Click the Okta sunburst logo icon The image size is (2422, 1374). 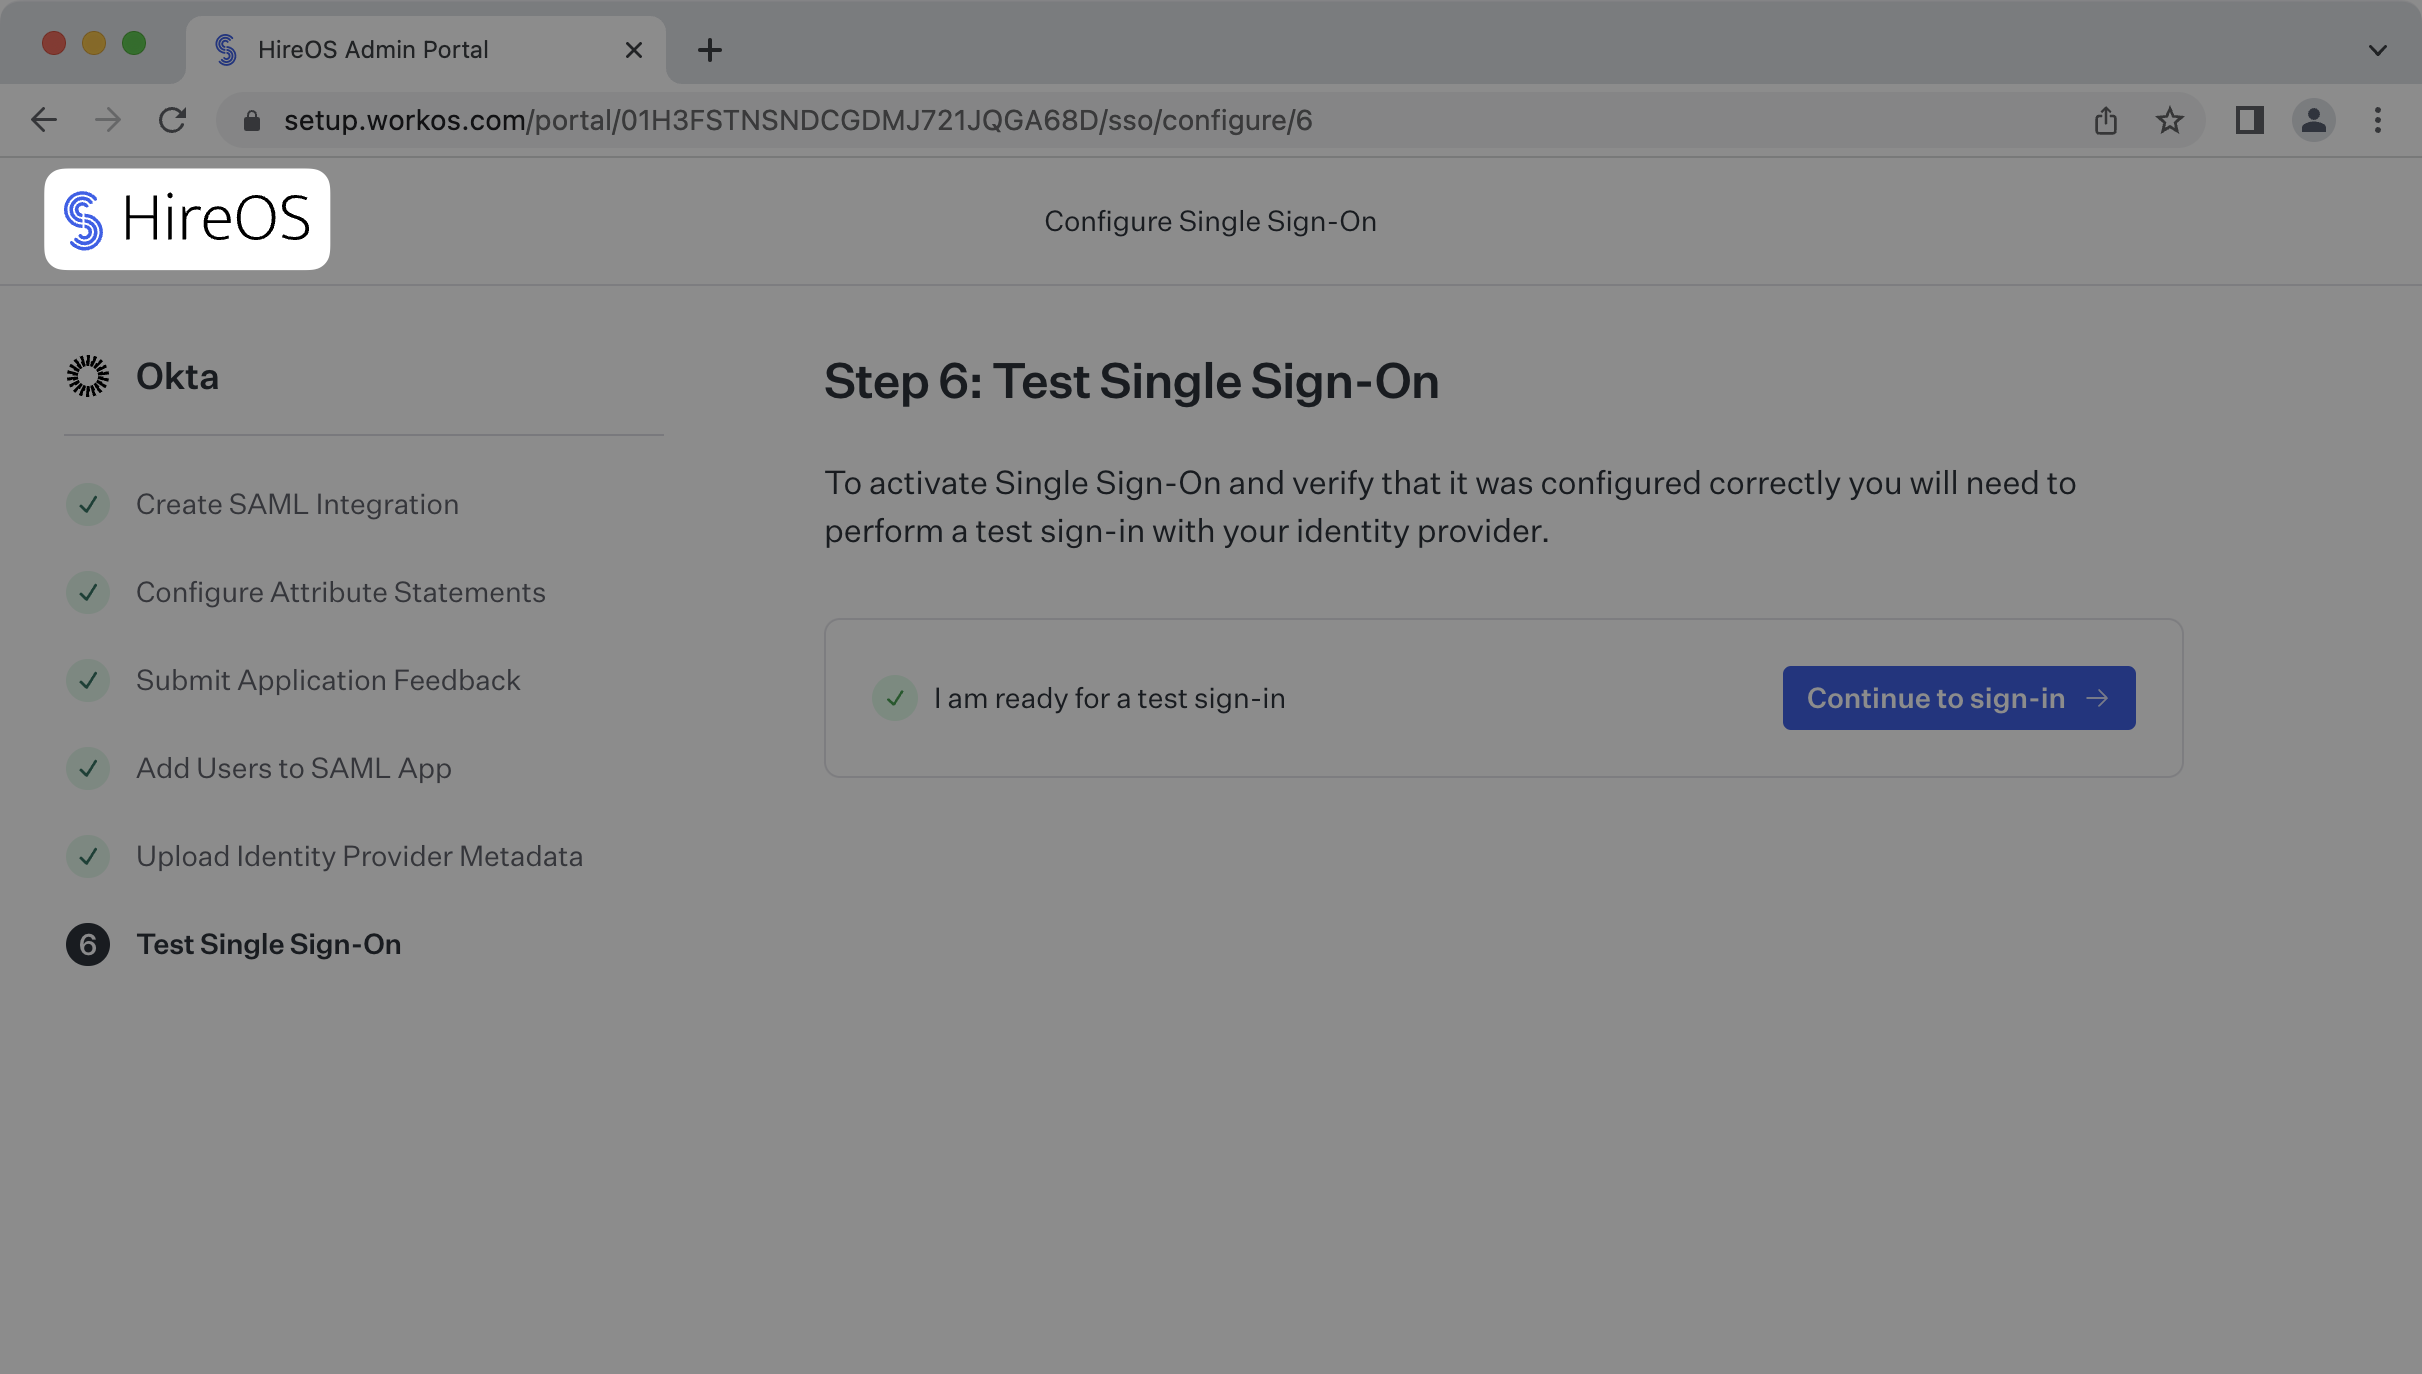pos(88,377)
